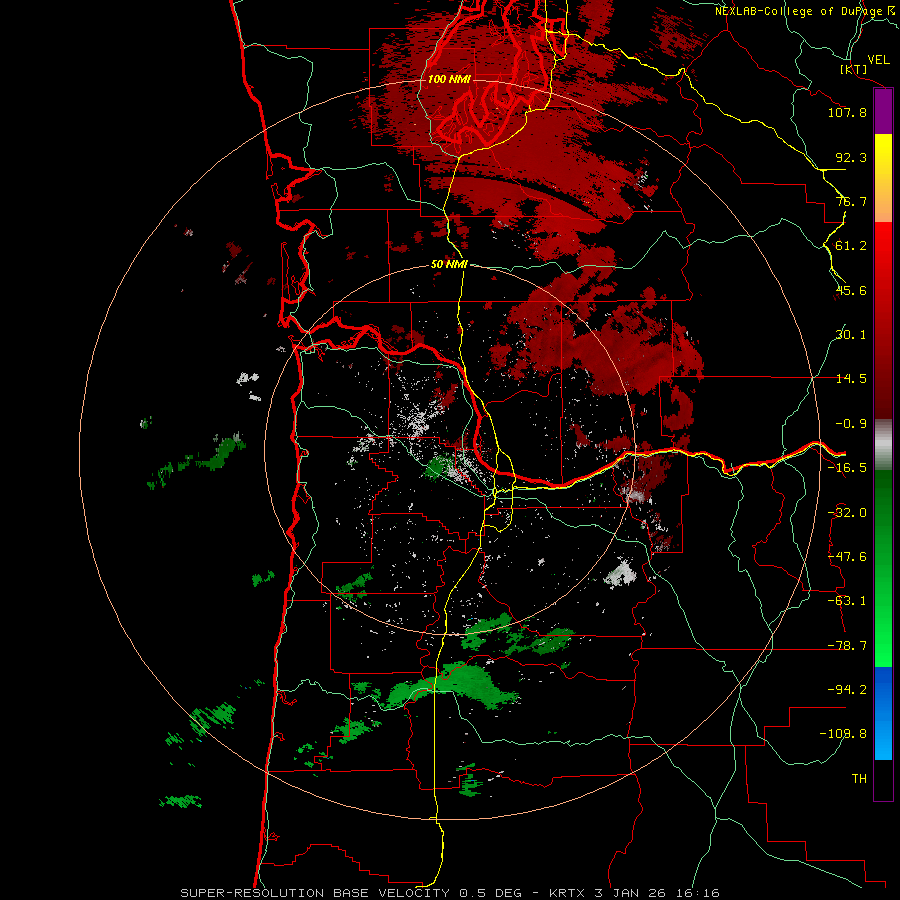Click the -109.8 scale value
The width and height of the screenshot is (900, 900).
[x=843, y=734]
